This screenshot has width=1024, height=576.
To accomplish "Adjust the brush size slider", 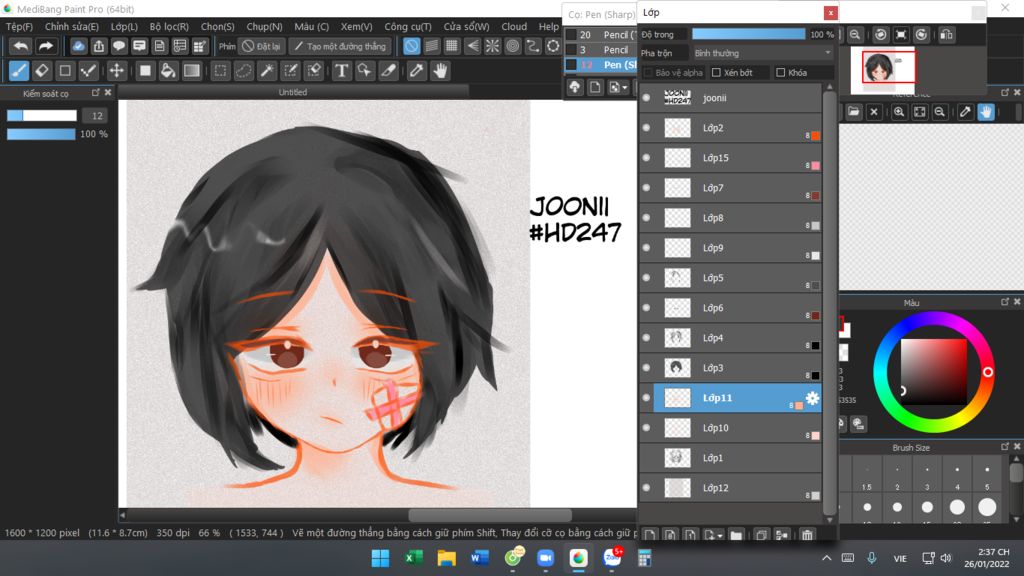I will (42, 116).
